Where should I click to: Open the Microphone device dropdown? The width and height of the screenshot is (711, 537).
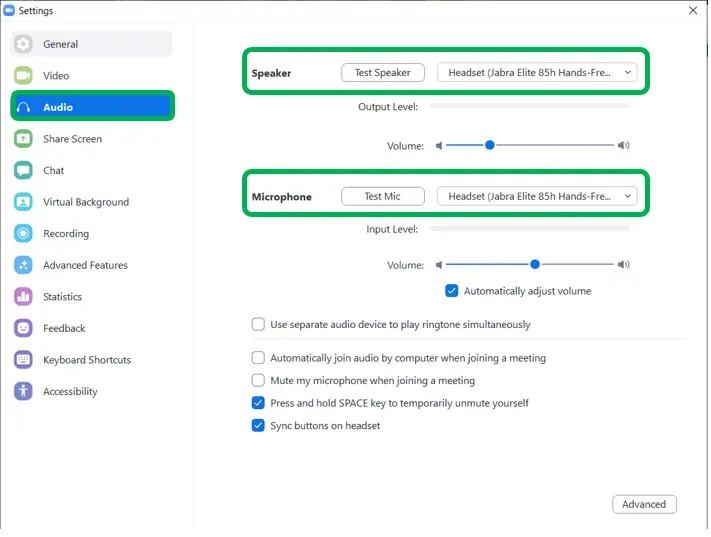tap(537, 197)
